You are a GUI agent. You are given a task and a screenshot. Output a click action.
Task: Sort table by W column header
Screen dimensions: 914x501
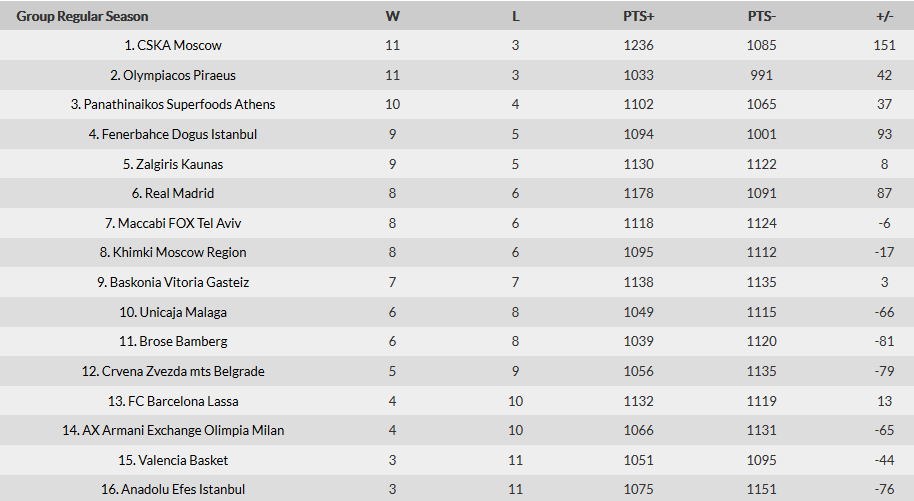(x=392, y=16)
